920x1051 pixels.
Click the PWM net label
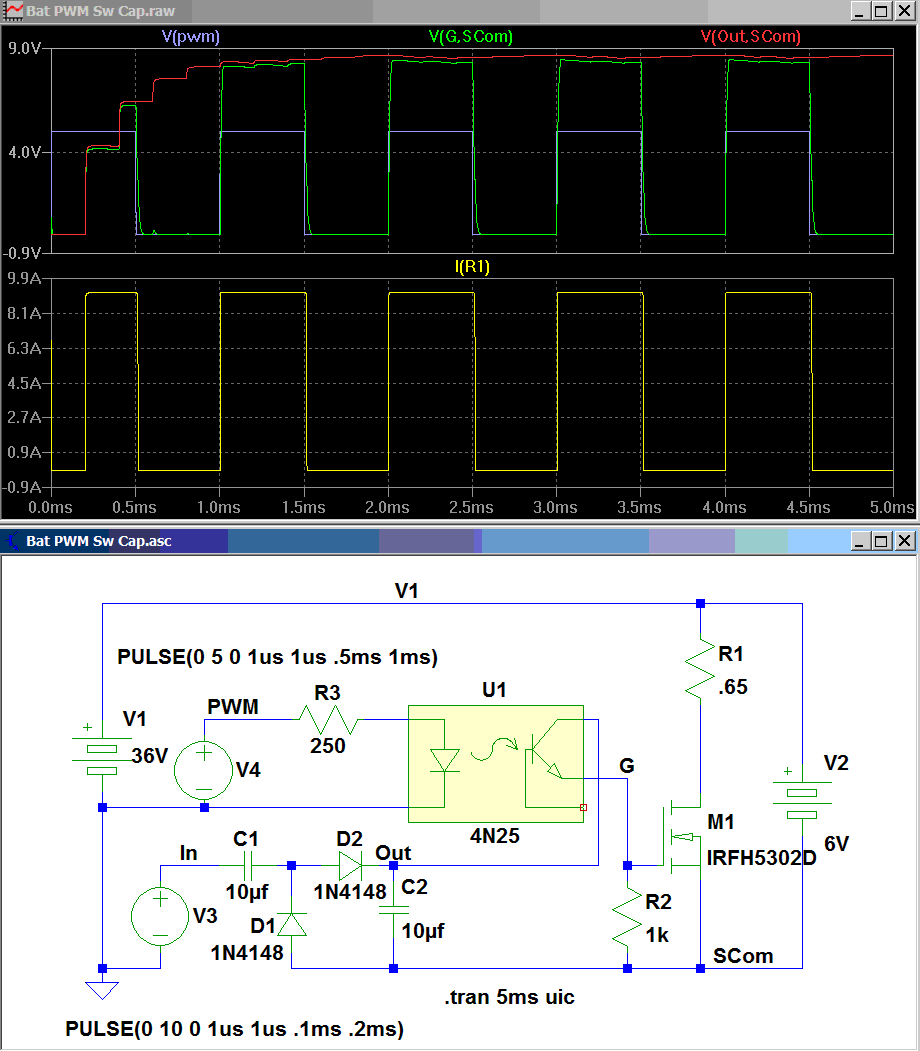point(233,706)
